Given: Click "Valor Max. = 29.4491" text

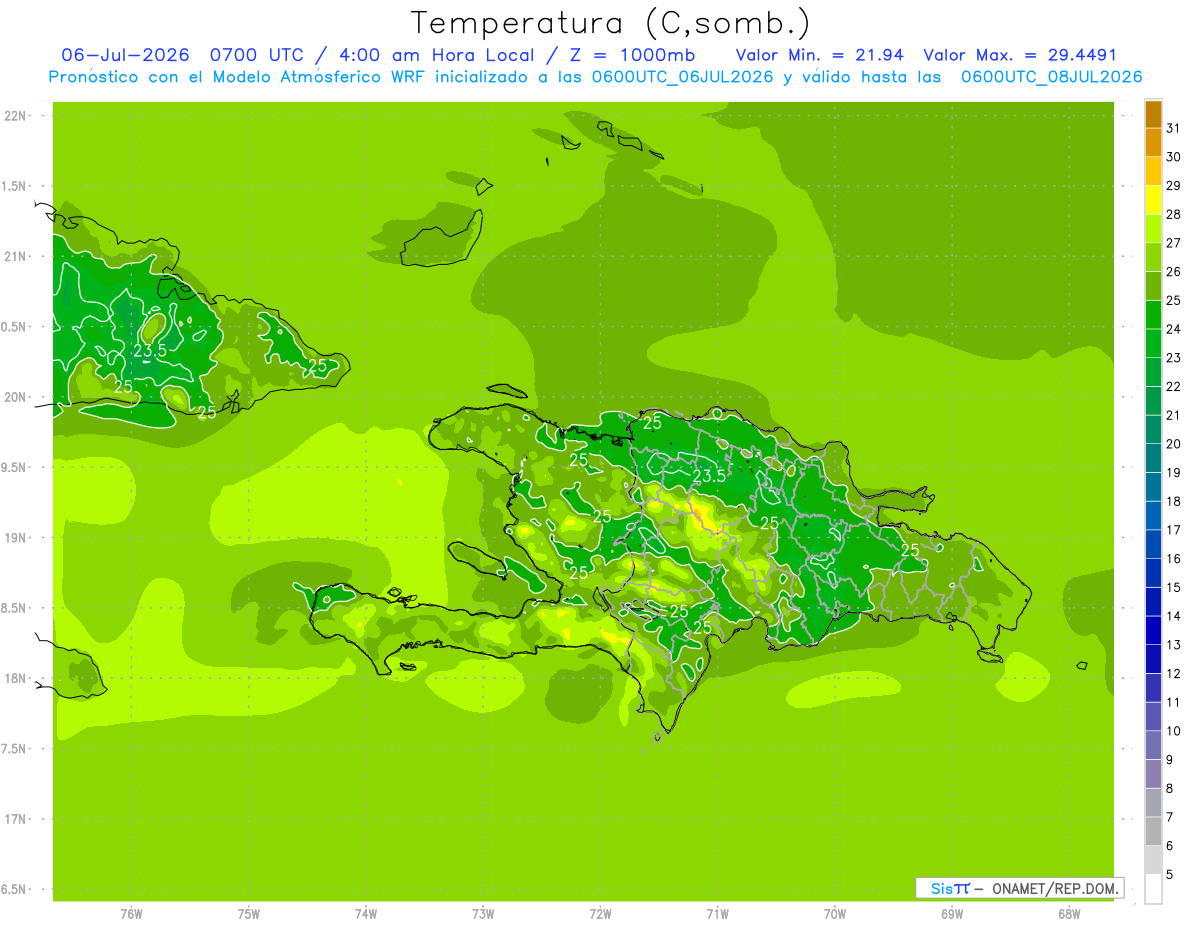Looking at the screenshot, I should tap(1020, 55).
